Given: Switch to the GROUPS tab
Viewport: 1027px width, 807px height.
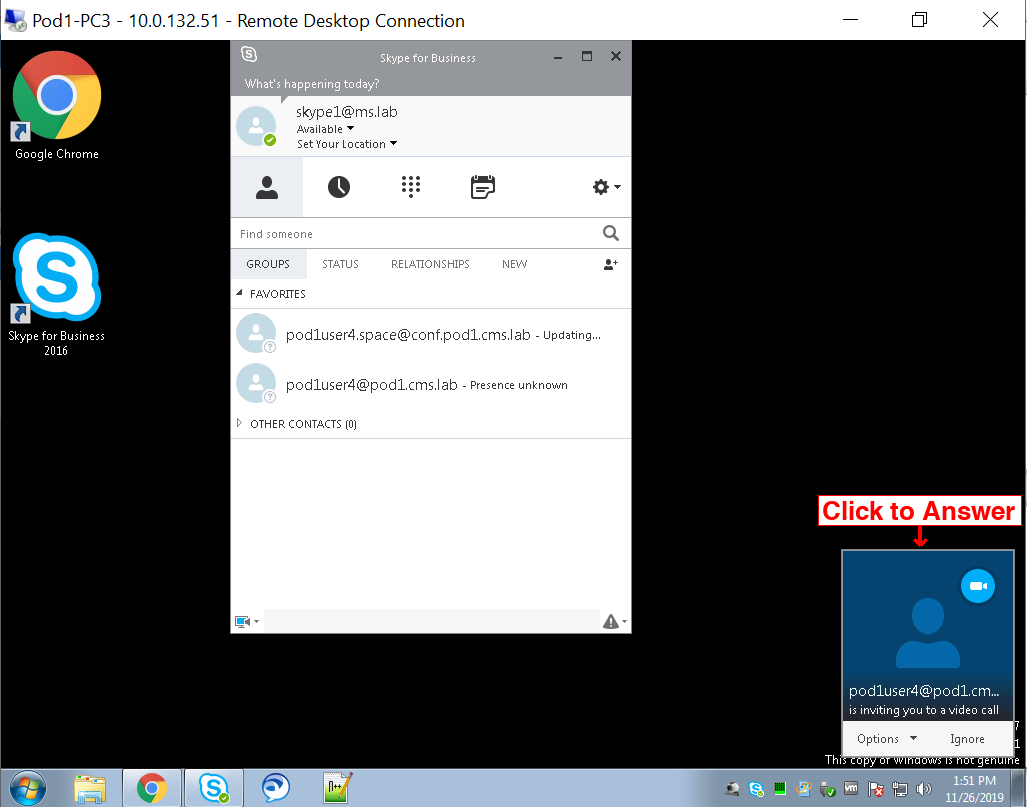Looking at the screenshot, I should pos(268,264).
